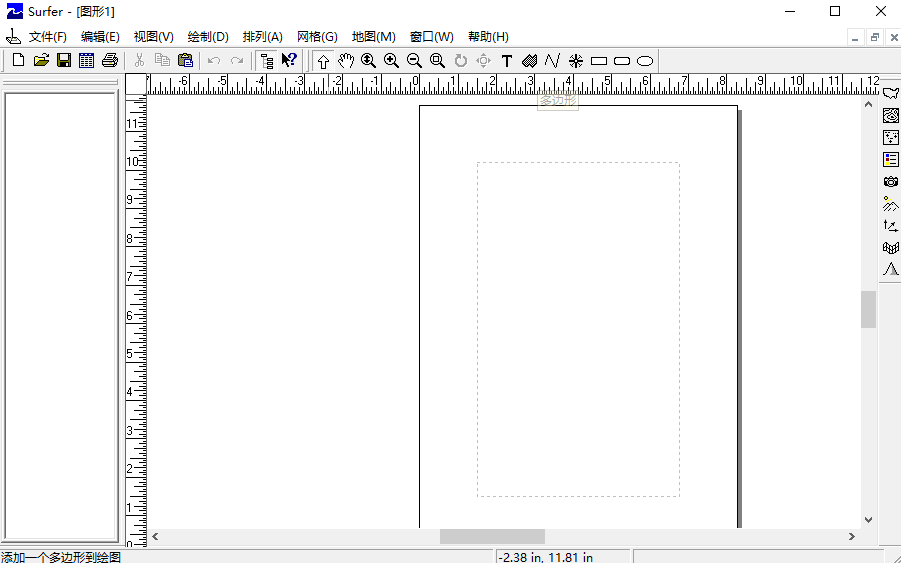Open the 地图(M) menu
This screenshot has width=901, height=563.
point(374,37)
